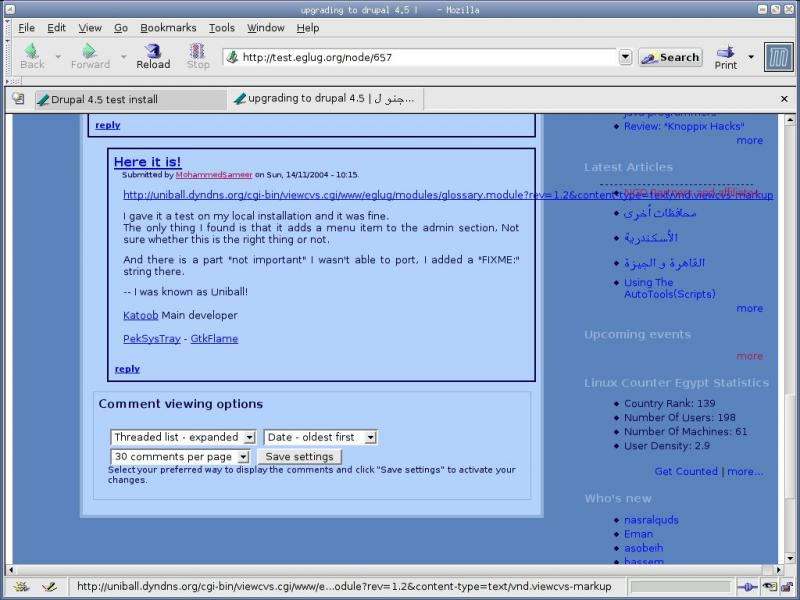Open the 'Date - oldest first' dropdown

click(318, 437)
